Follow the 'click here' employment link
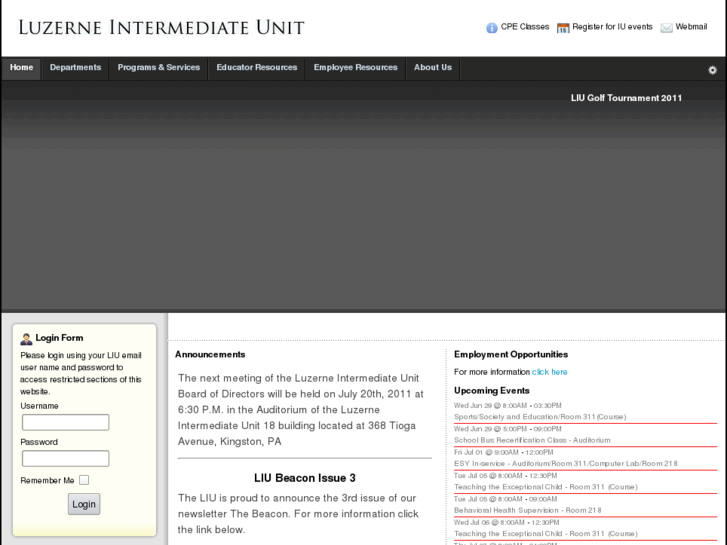 549,372
